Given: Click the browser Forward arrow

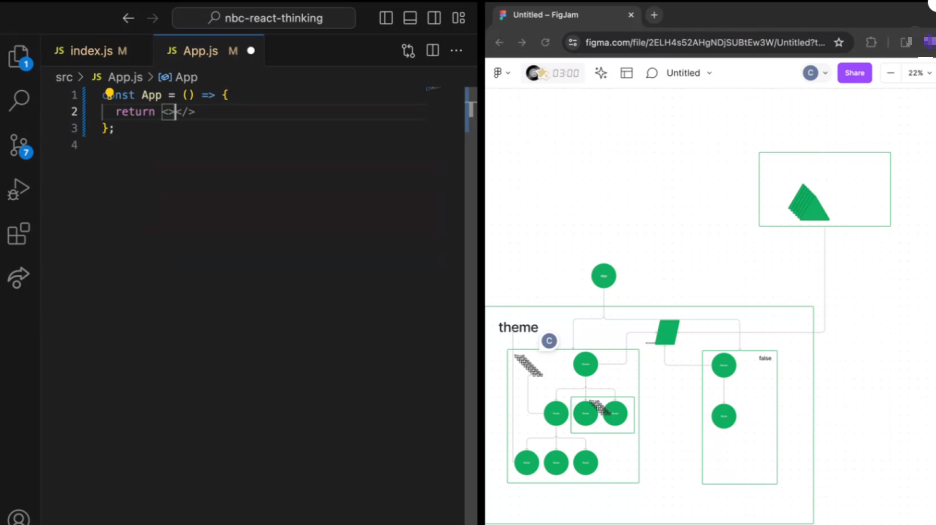Looking at the screenshot, I should 522,42.
